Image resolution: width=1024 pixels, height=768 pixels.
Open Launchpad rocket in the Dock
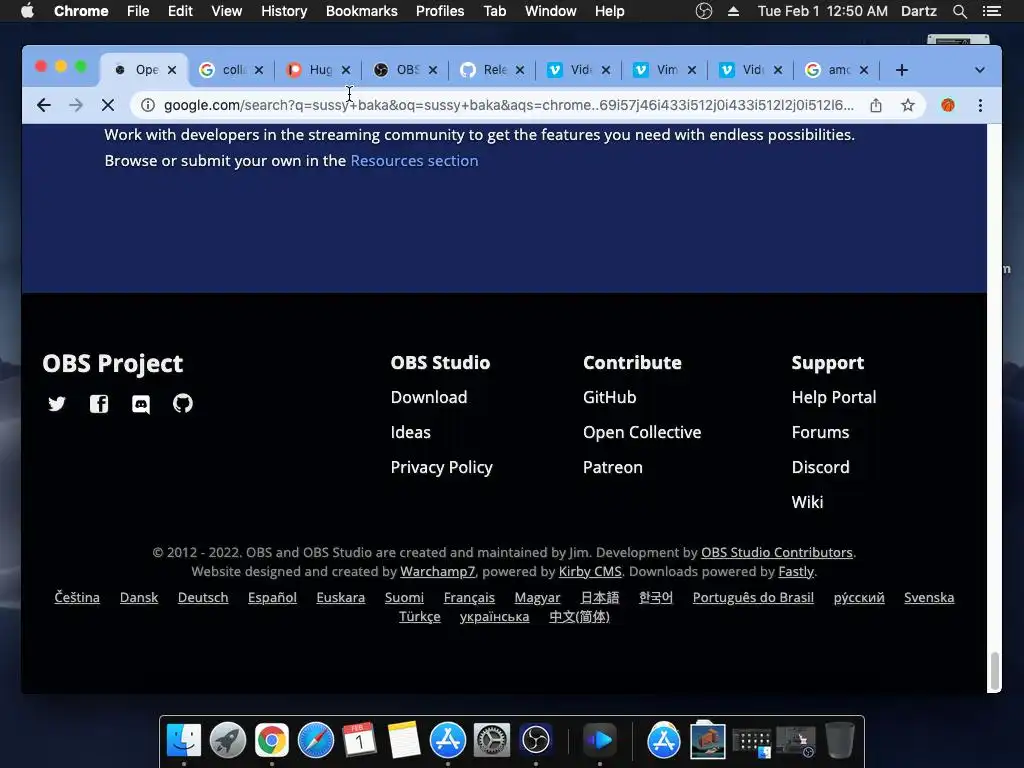point(227,740)
